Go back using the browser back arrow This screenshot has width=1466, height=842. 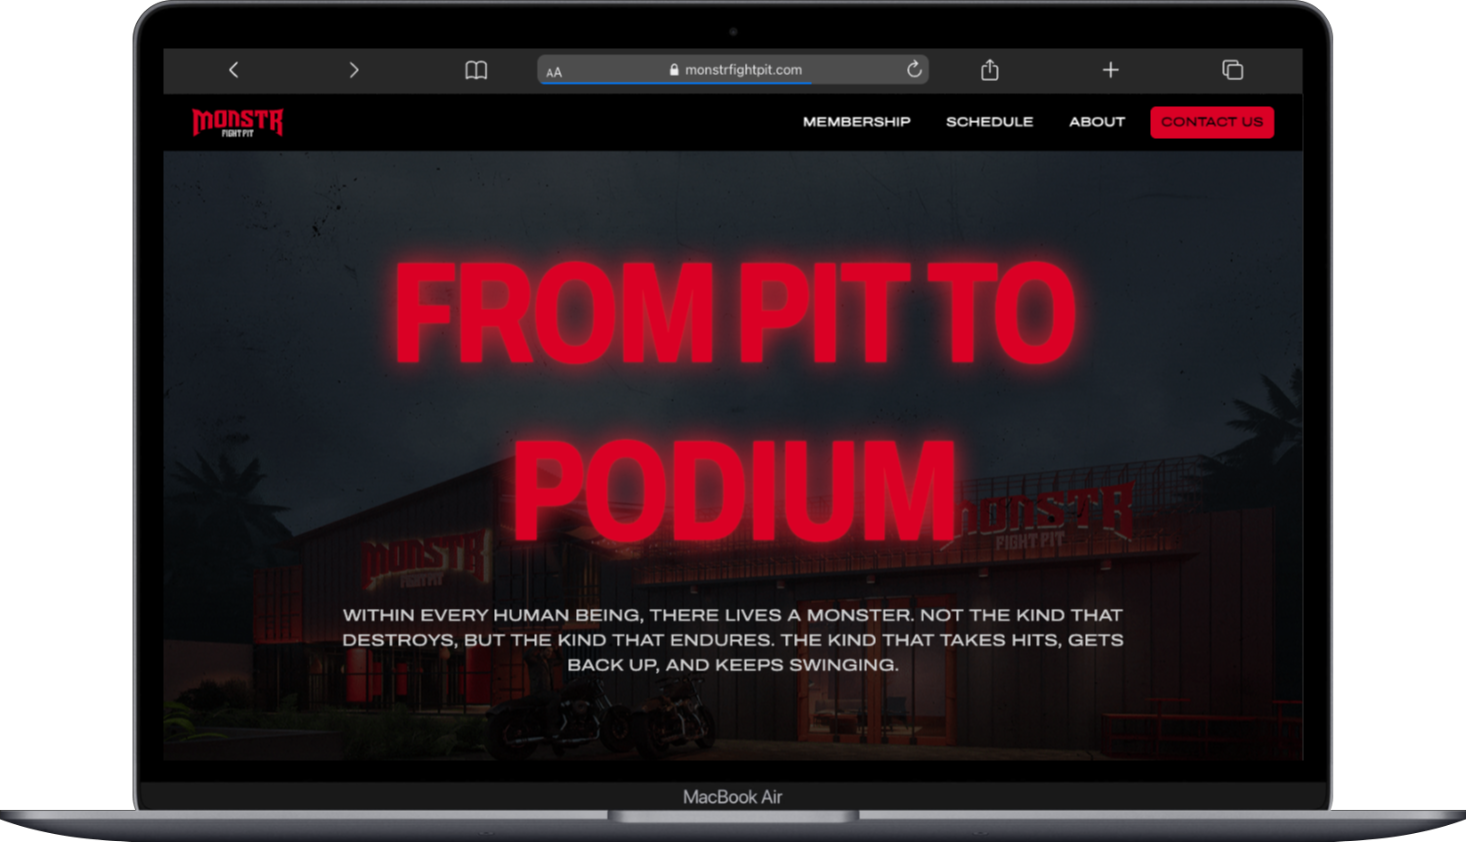(234, 70)
